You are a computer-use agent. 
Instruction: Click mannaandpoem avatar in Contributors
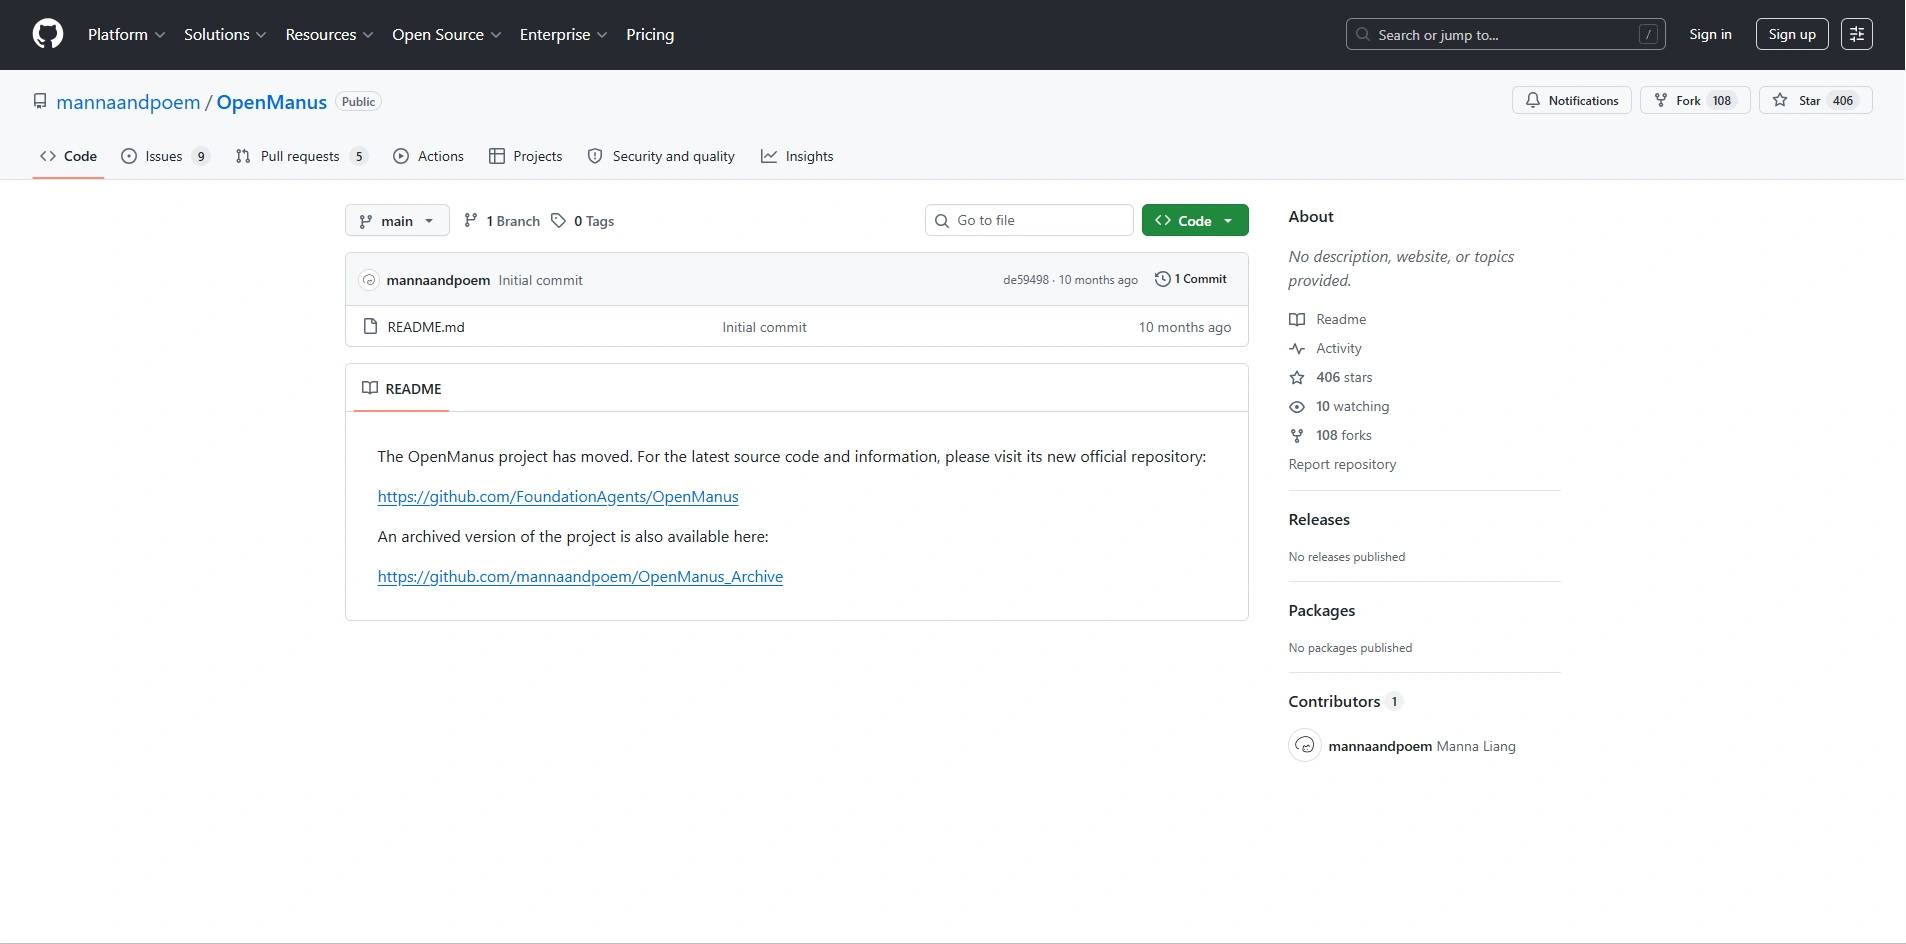click(x=1304, y=746)
